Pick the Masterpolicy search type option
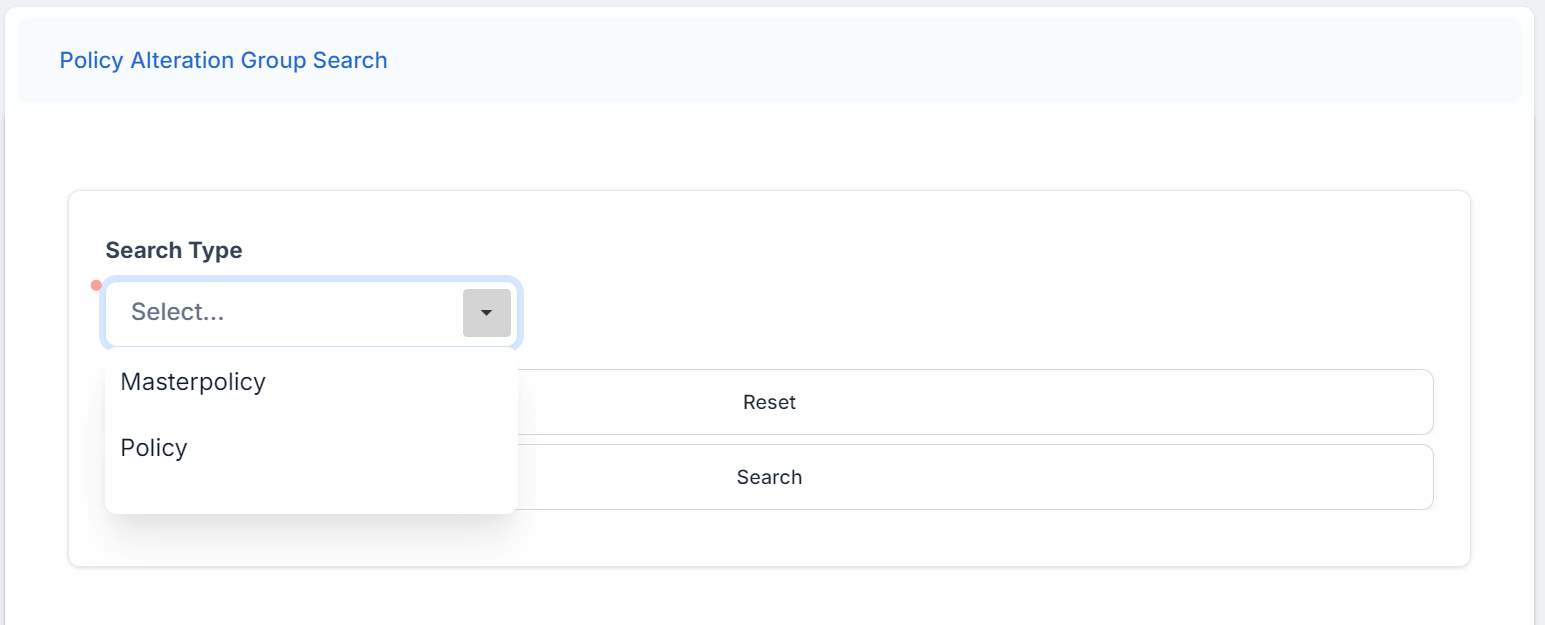Image resolution: width=1545 pixels, height=625 pixels. coord(193,382)
